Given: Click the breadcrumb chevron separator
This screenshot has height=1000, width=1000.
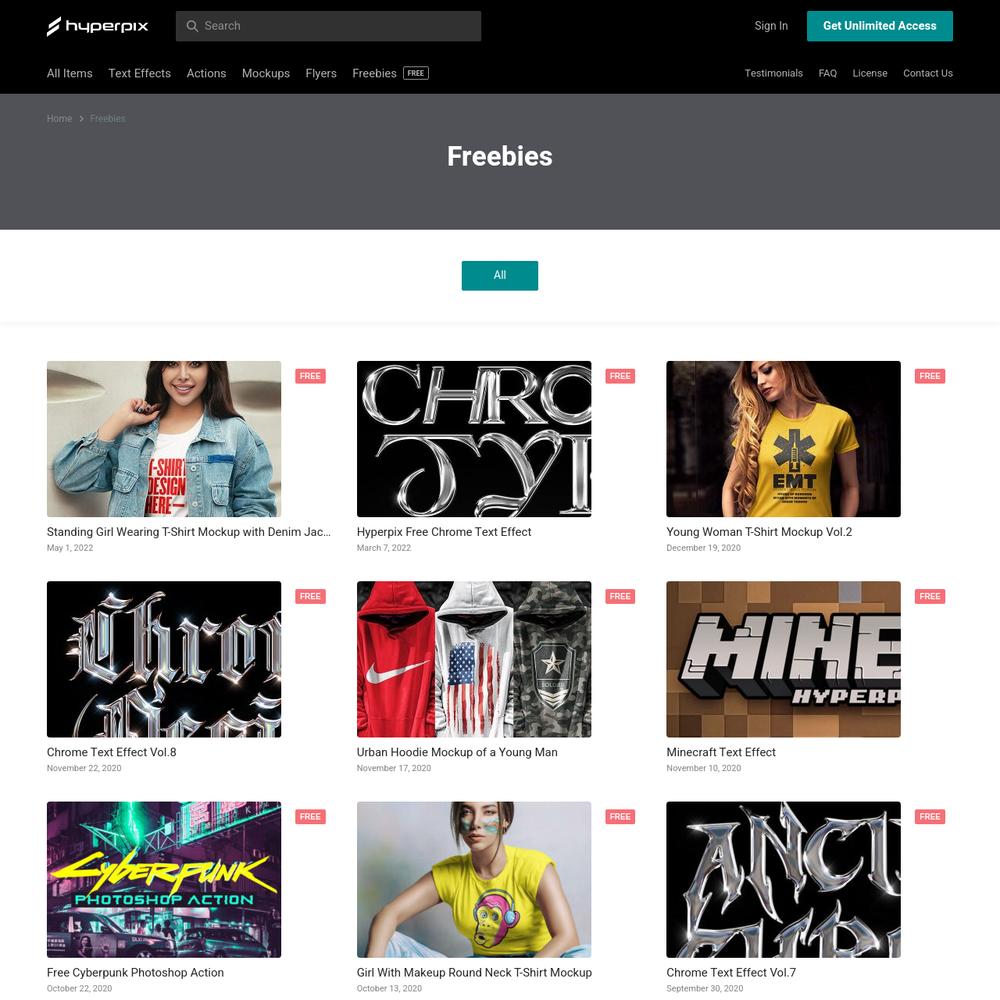Looking at the screenshot, I should [x=82, y=119].
